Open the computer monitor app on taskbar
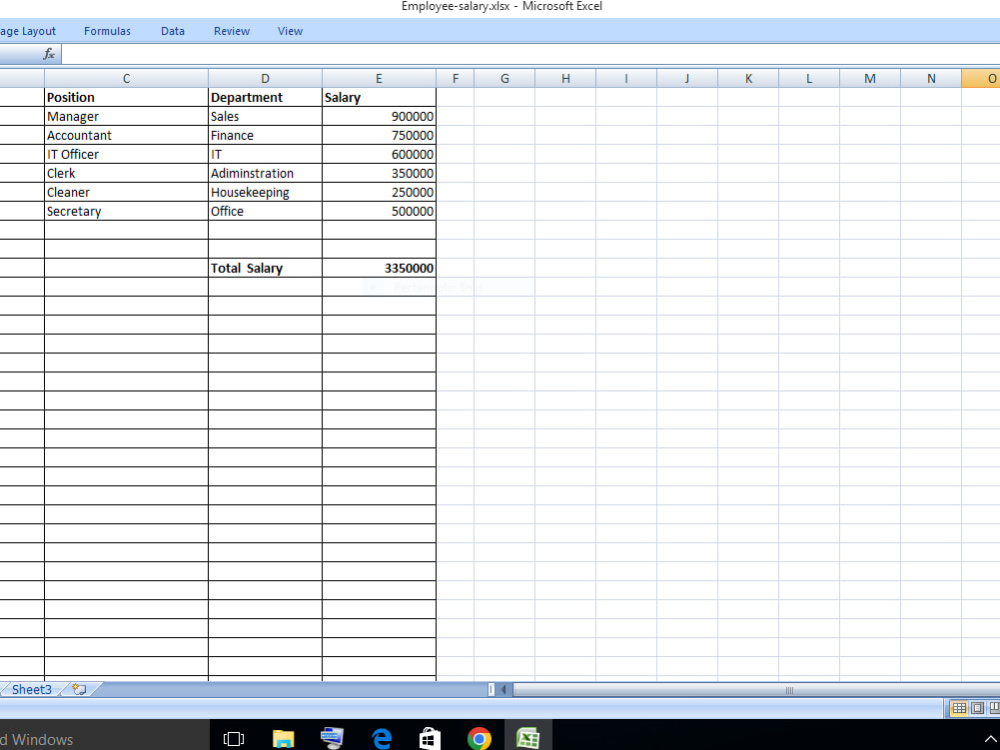Image resolution: width=1000 pixels, height=750 pixels. [332, 738]
